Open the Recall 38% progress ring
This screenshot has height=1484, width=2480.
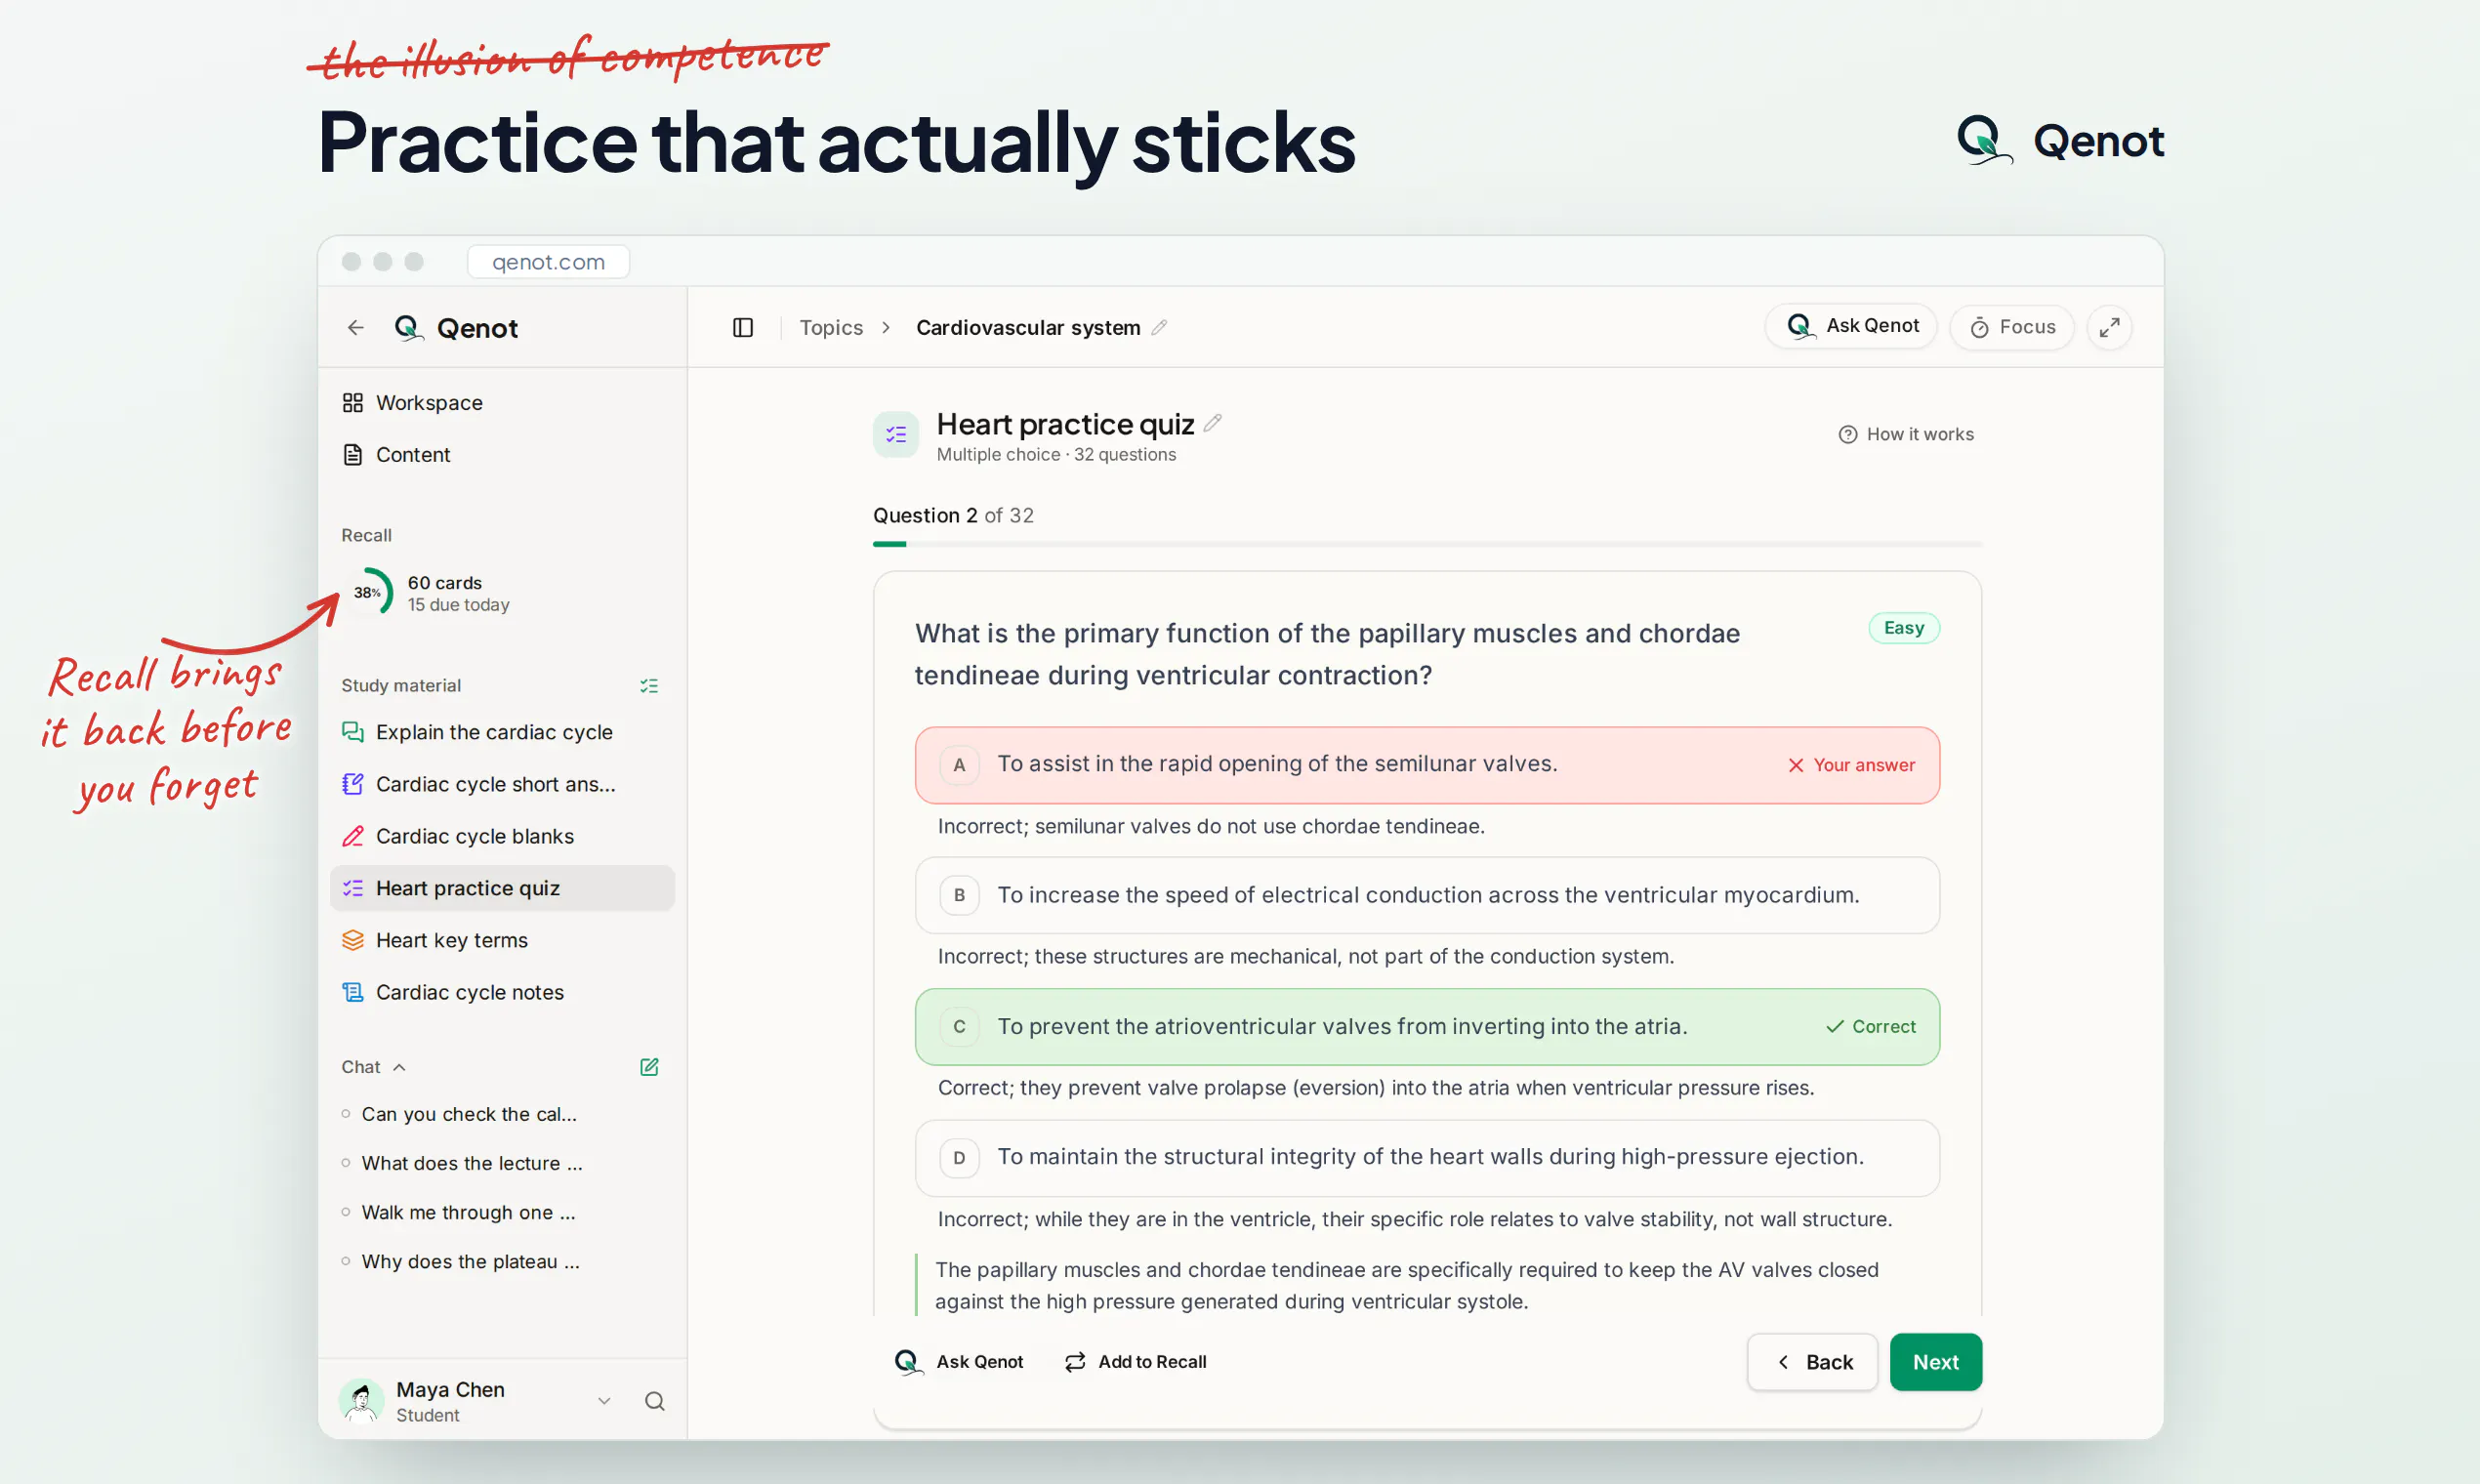pos(369,593)
